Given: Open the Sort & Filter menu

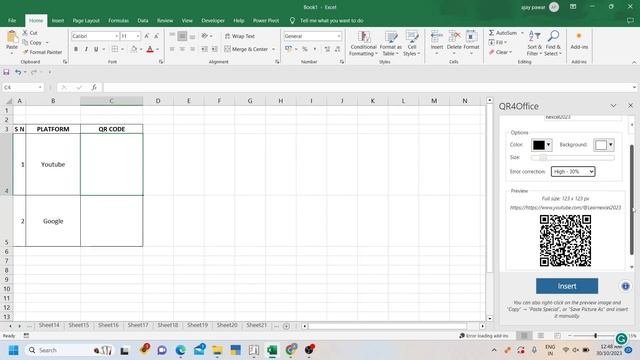Looking at the screenshot, I should [x=534, y=43].
